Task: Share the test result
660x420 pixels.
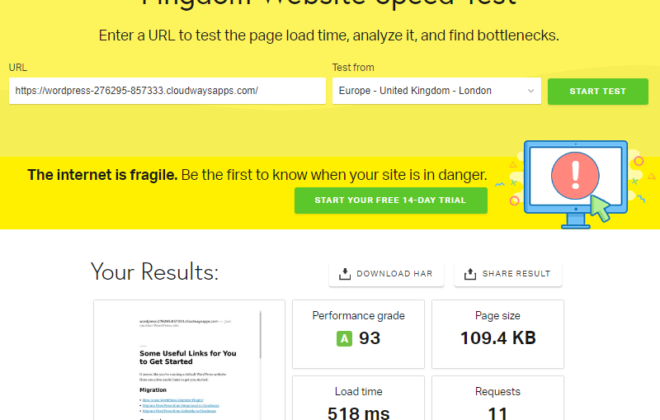Action: click(508, 274)
